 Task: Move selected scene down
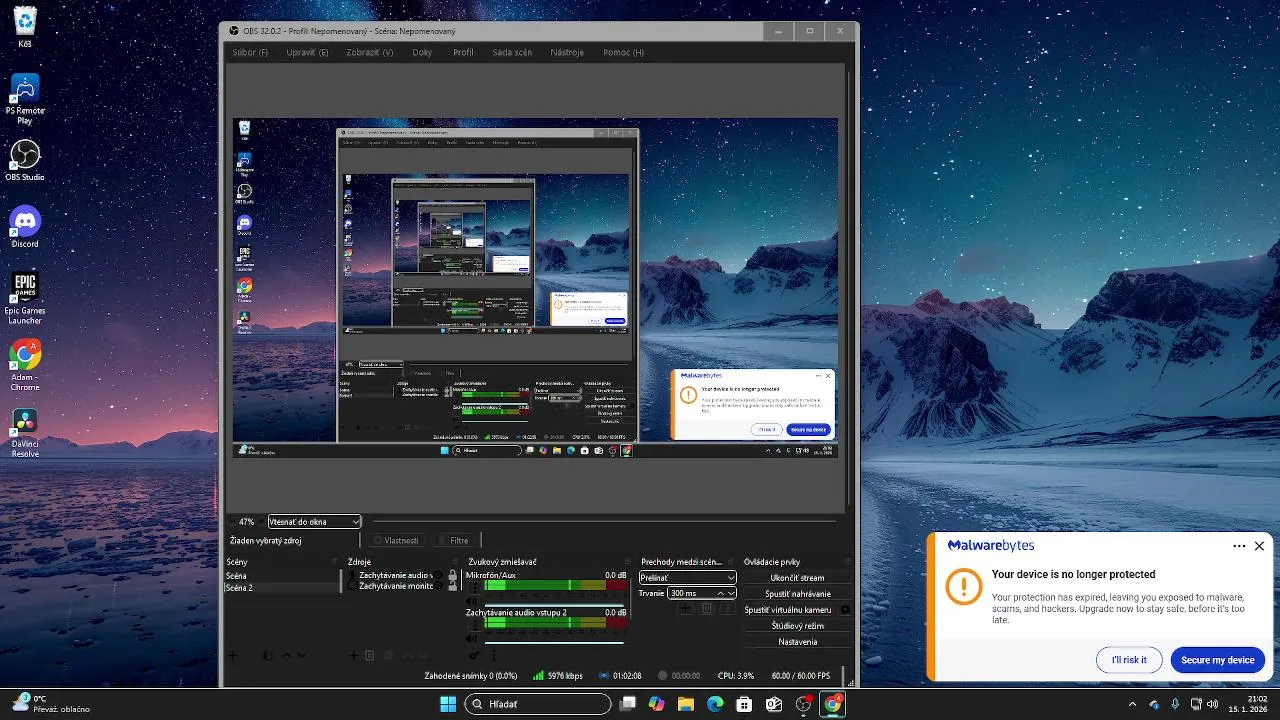(x=301, y=655)
